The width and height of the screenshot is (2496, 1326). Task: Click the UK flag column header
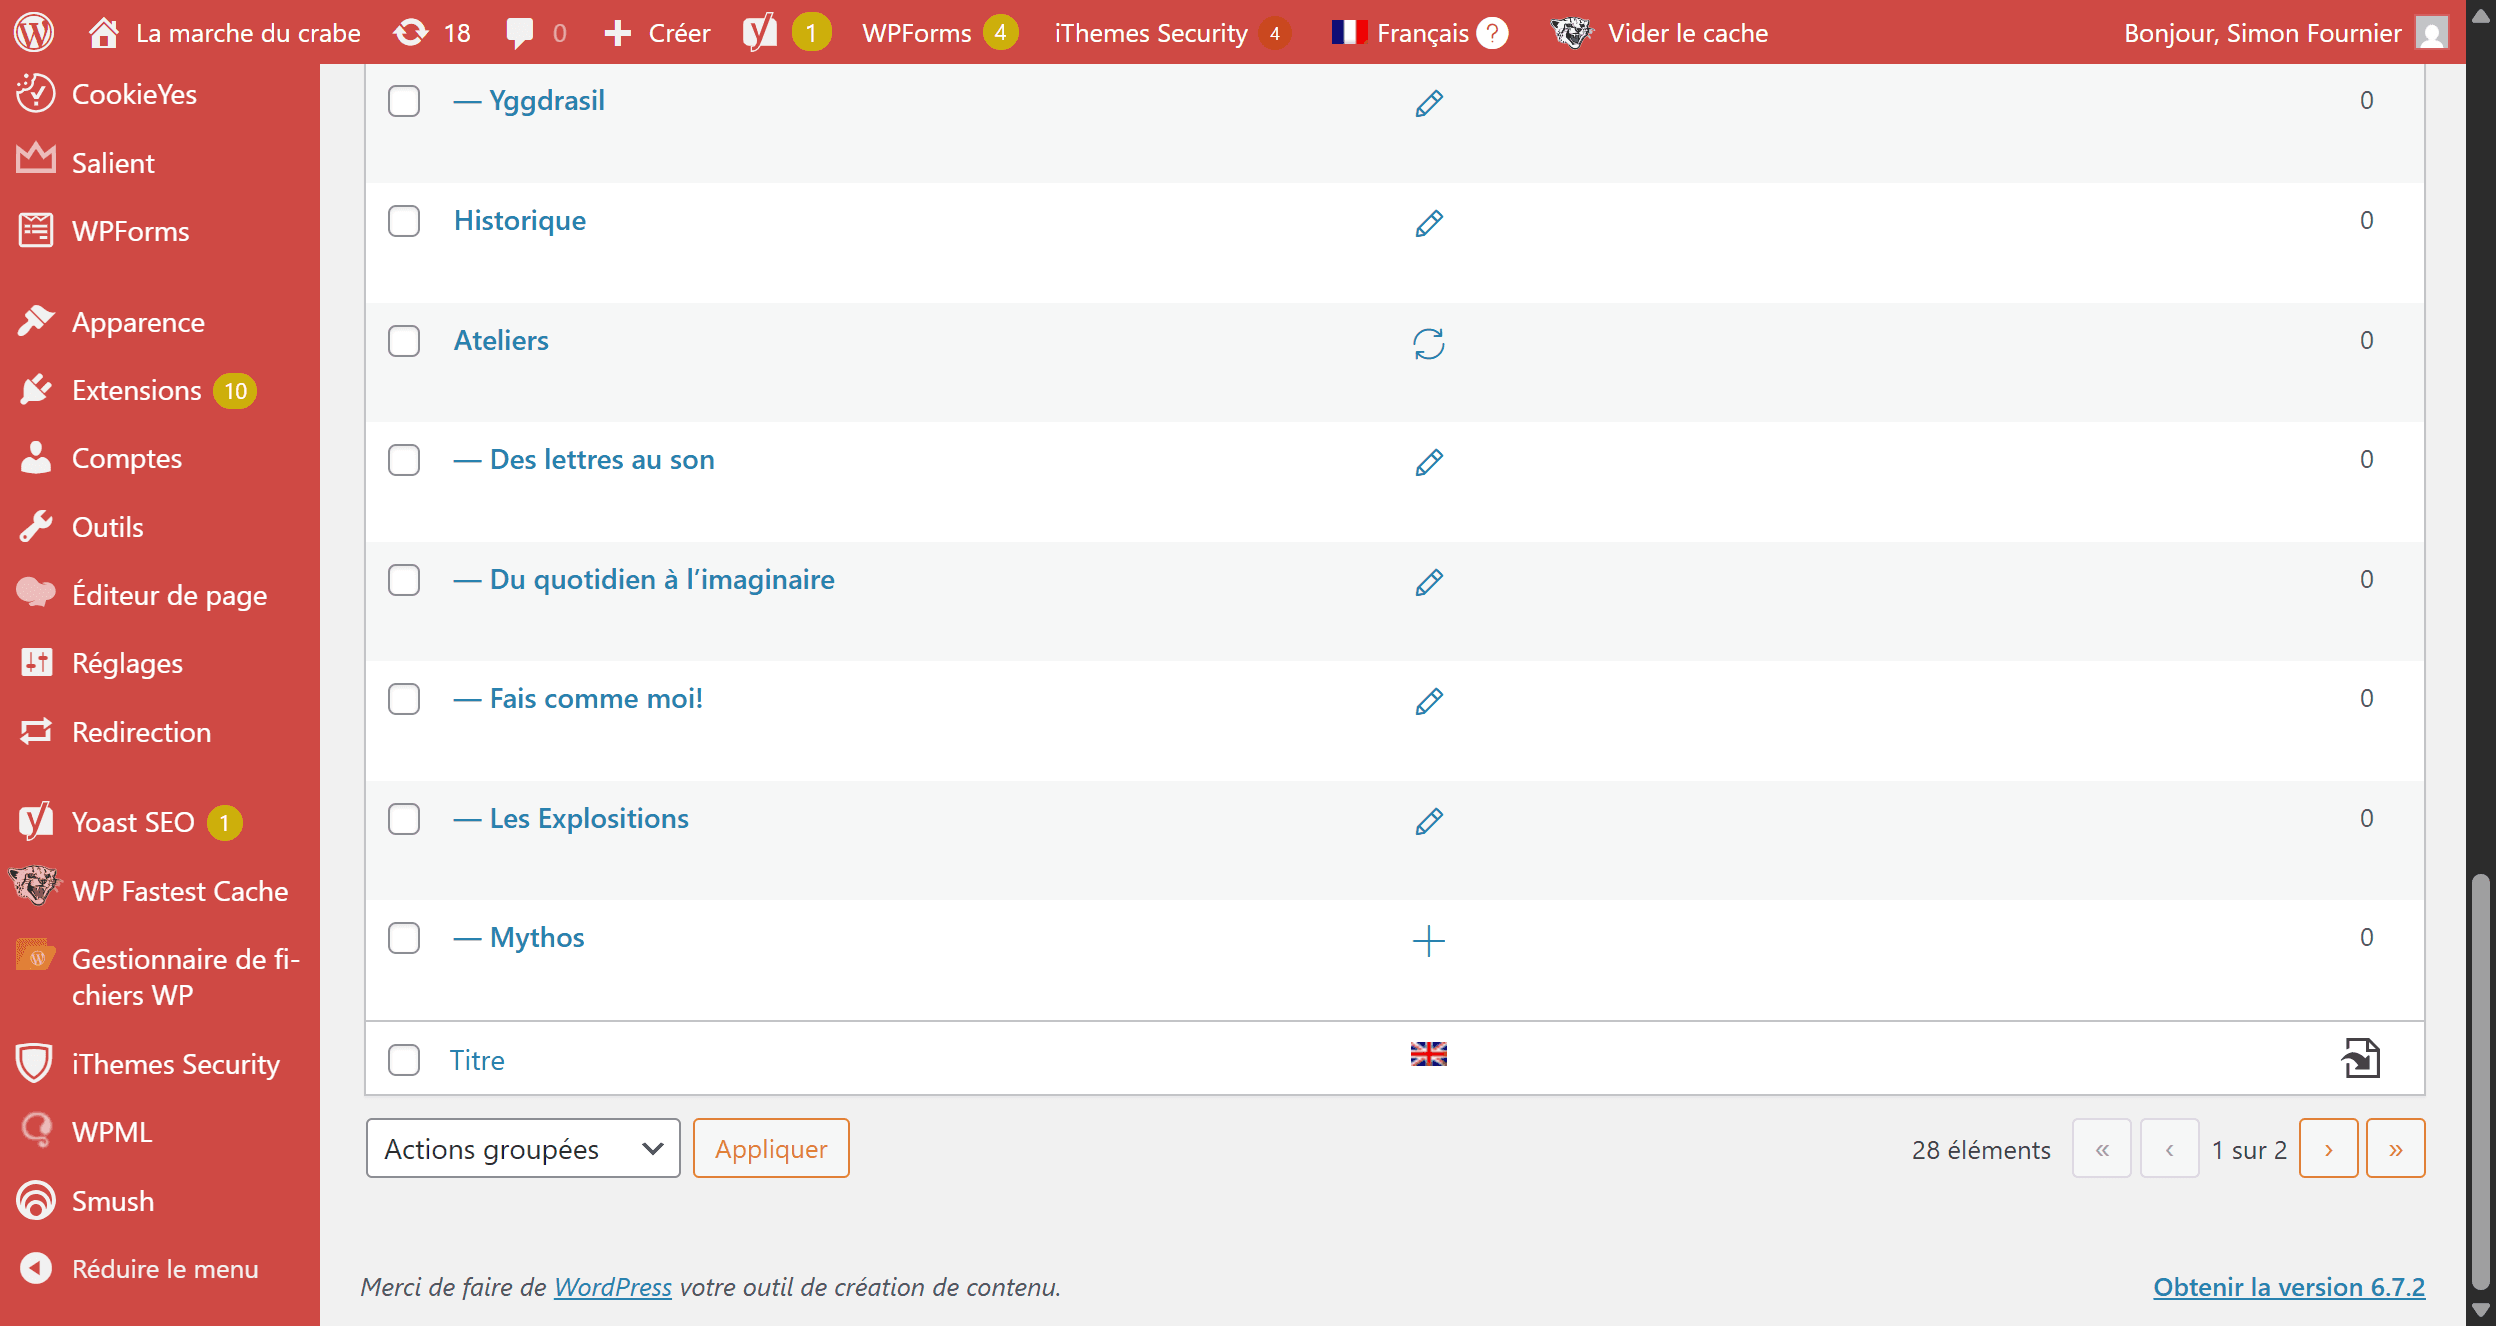point(1429,1053)
